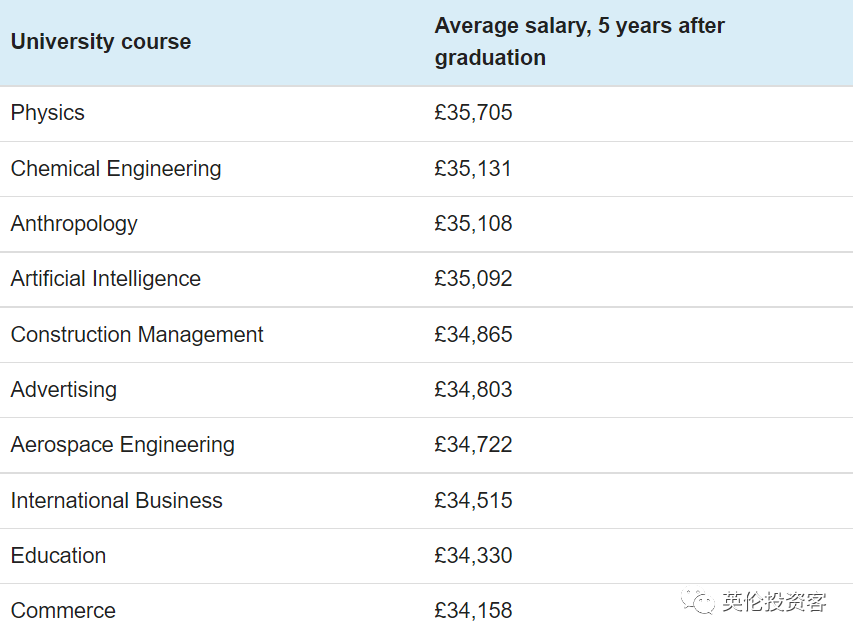Click the Commerce course name
This screenshot has width=854, height=639.
tap(63, 611)
